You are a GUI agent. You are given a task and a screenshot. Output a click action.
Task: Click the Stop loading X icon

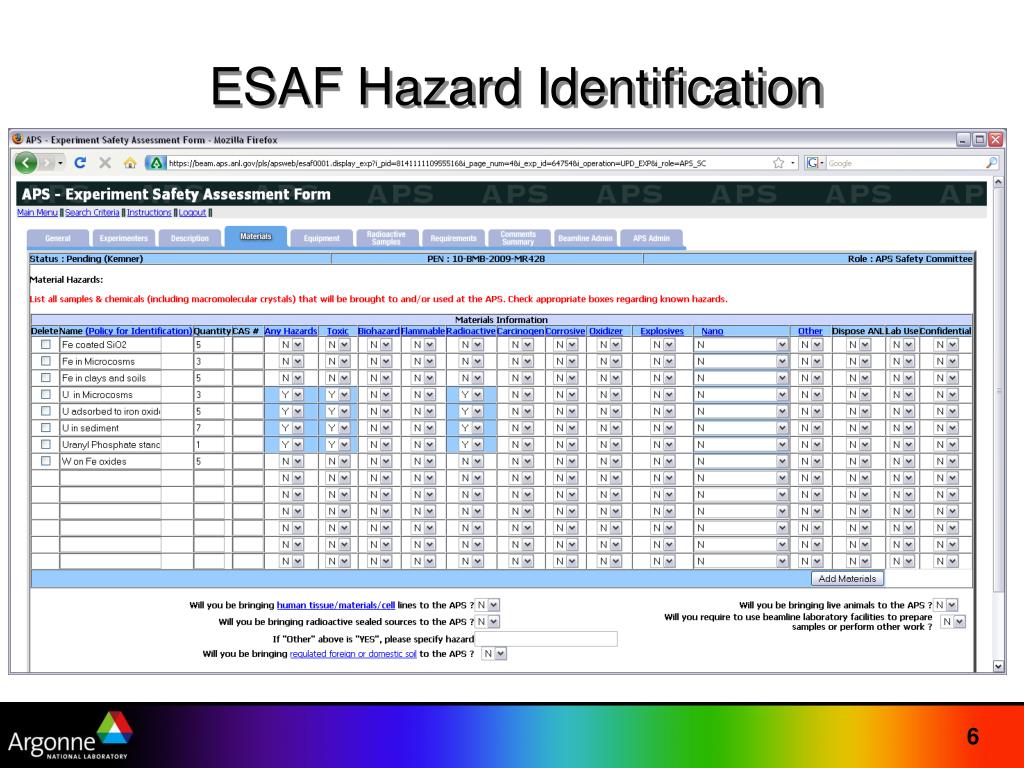point(104,163)
